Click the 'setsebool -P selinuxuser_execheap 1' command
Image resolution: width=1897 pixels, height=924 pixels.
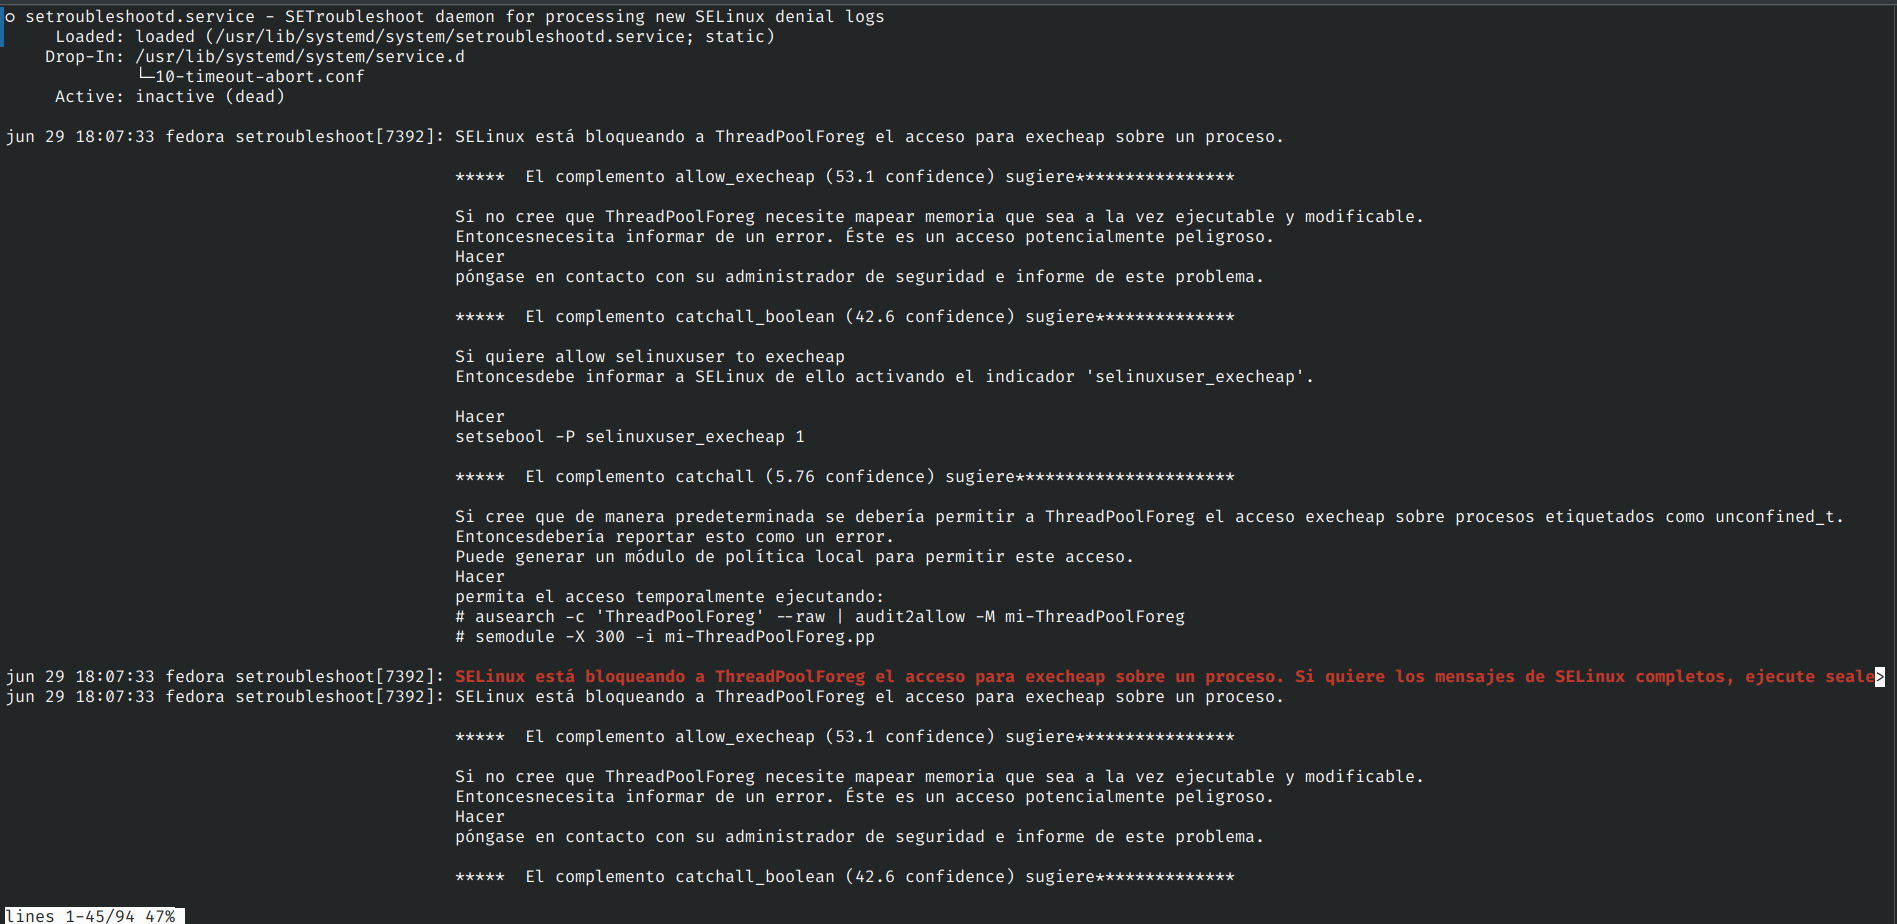630,437
